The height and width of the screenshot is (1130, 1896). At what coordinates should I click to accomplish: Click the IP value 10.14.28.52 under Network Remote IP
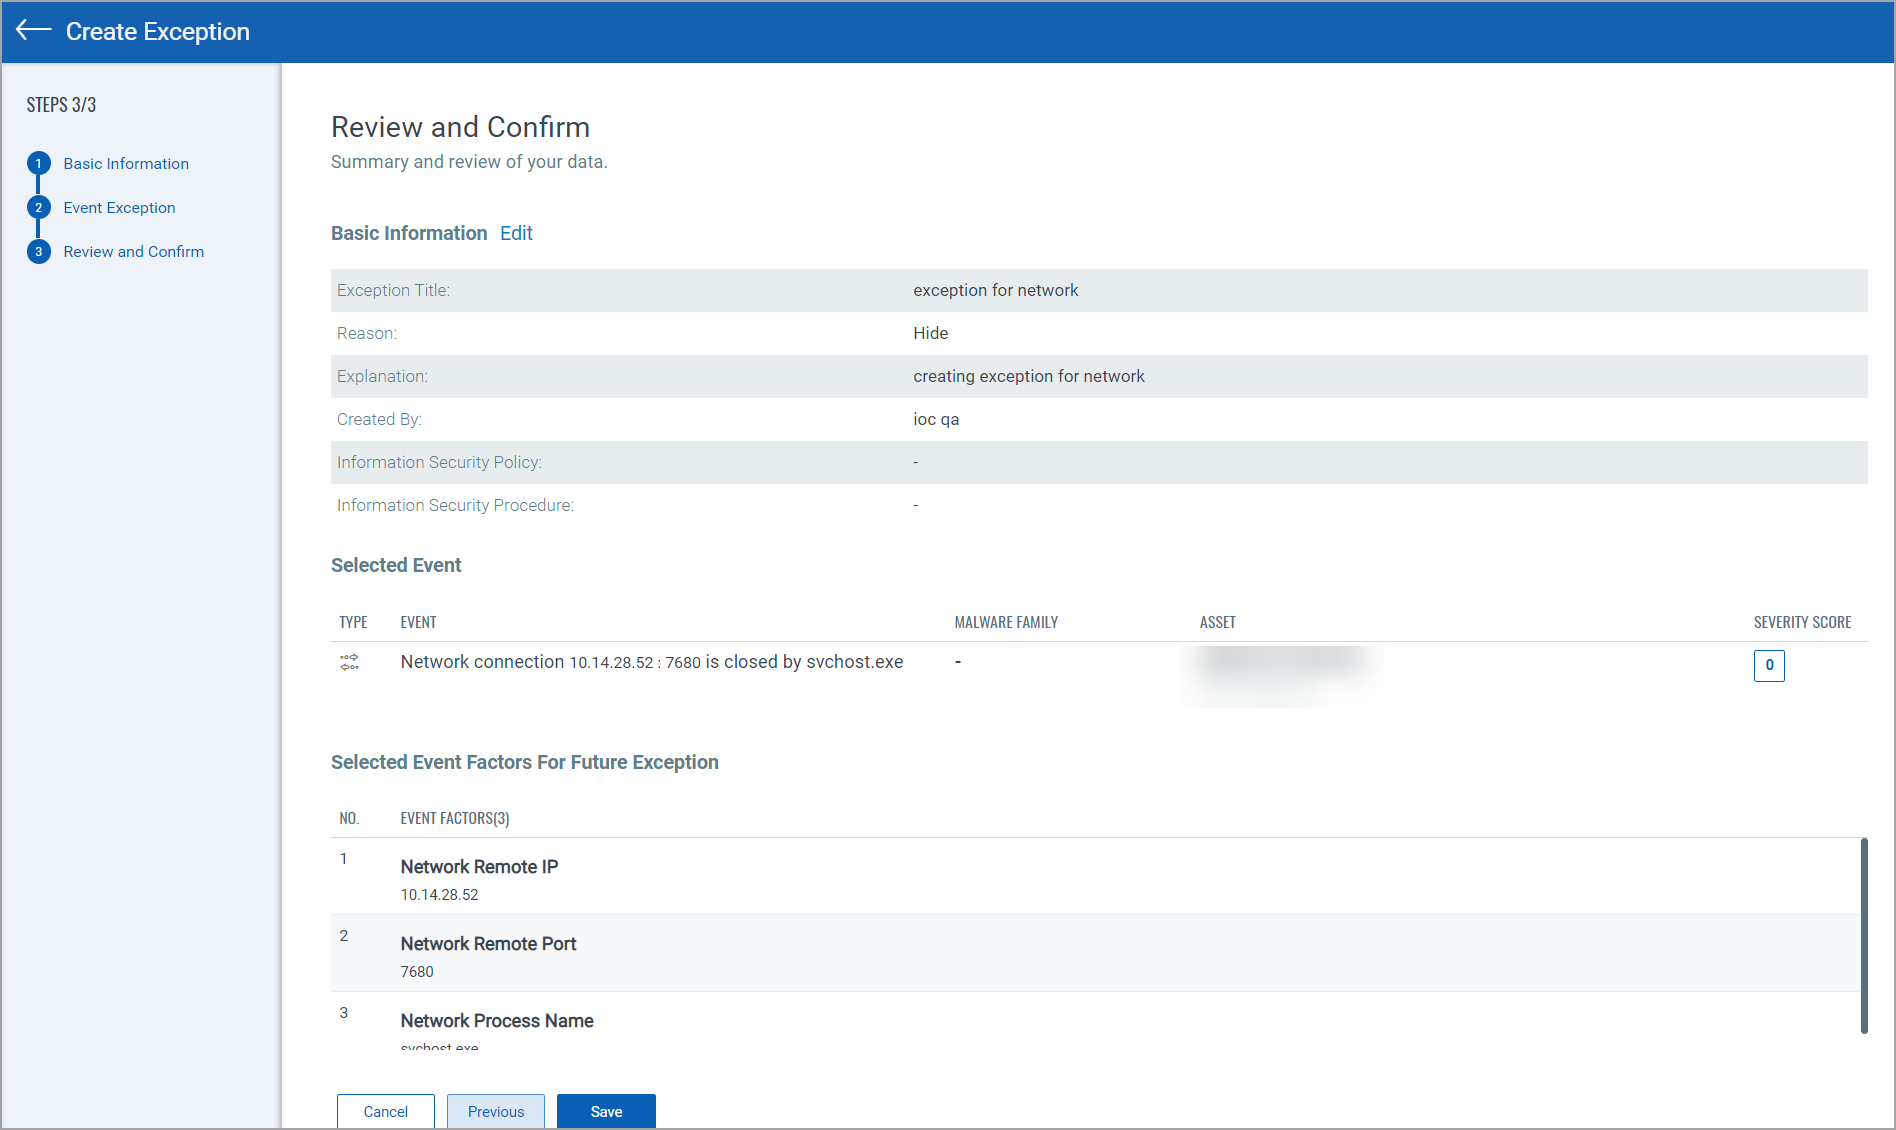(439, 895)
